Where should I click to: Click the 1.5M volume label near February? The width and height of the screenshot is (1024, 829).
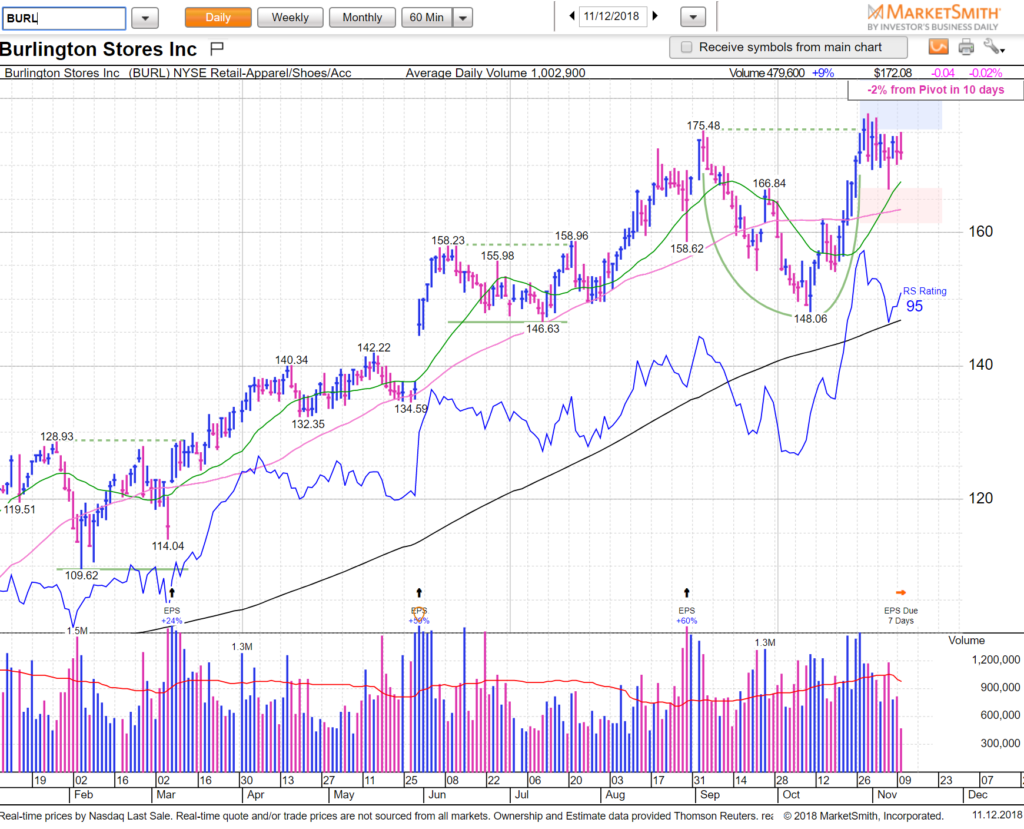77,631
